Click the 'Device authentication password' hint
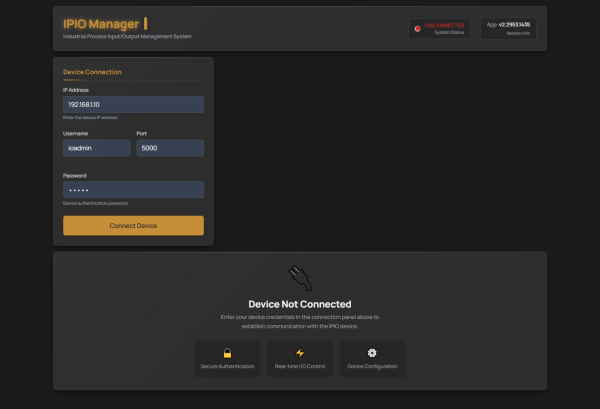The height and width of the screenshot is (409, 600). (96, 203)
